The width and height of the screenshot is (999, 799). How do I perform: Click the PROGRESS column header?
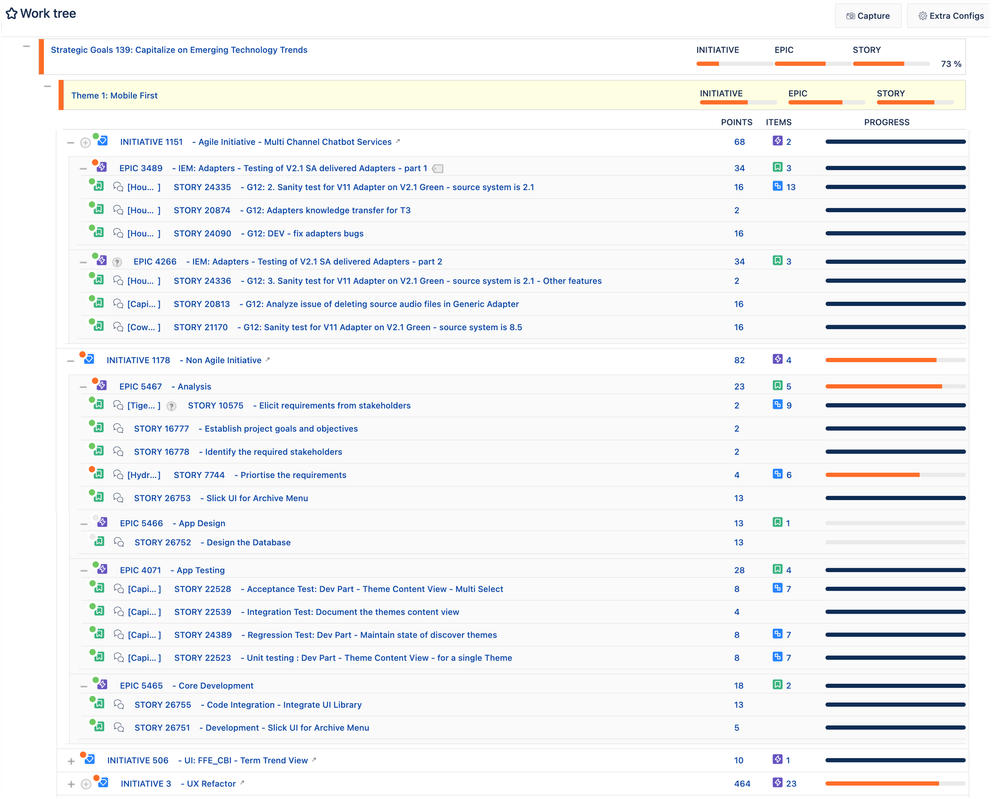point(886,123)
